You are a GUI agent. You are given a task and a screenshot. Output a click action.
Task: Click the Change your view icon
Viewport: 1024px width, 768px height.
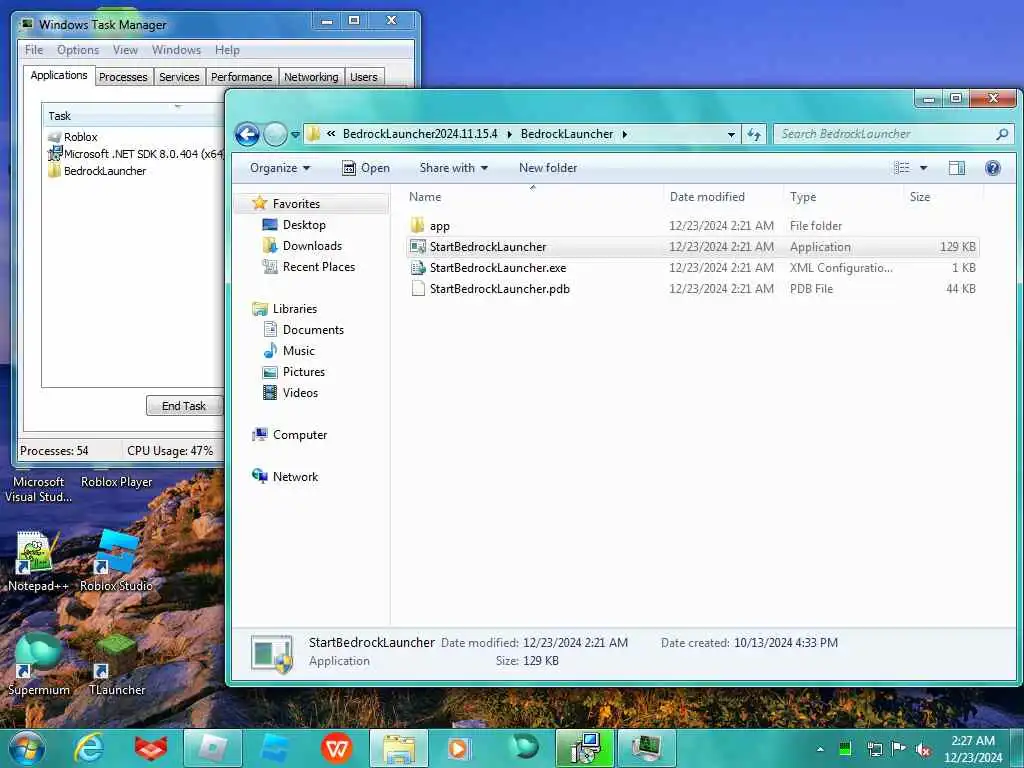point(901,168)
